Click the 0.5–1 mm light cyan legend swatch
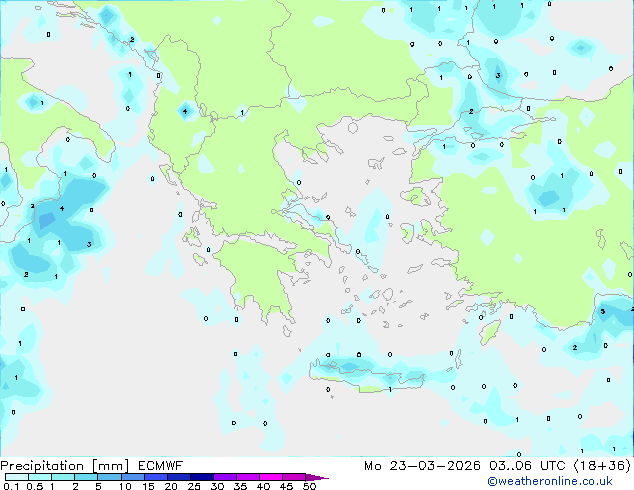This screenshot has height=490, width=634. pyautogui.click(x=40, y=477)
